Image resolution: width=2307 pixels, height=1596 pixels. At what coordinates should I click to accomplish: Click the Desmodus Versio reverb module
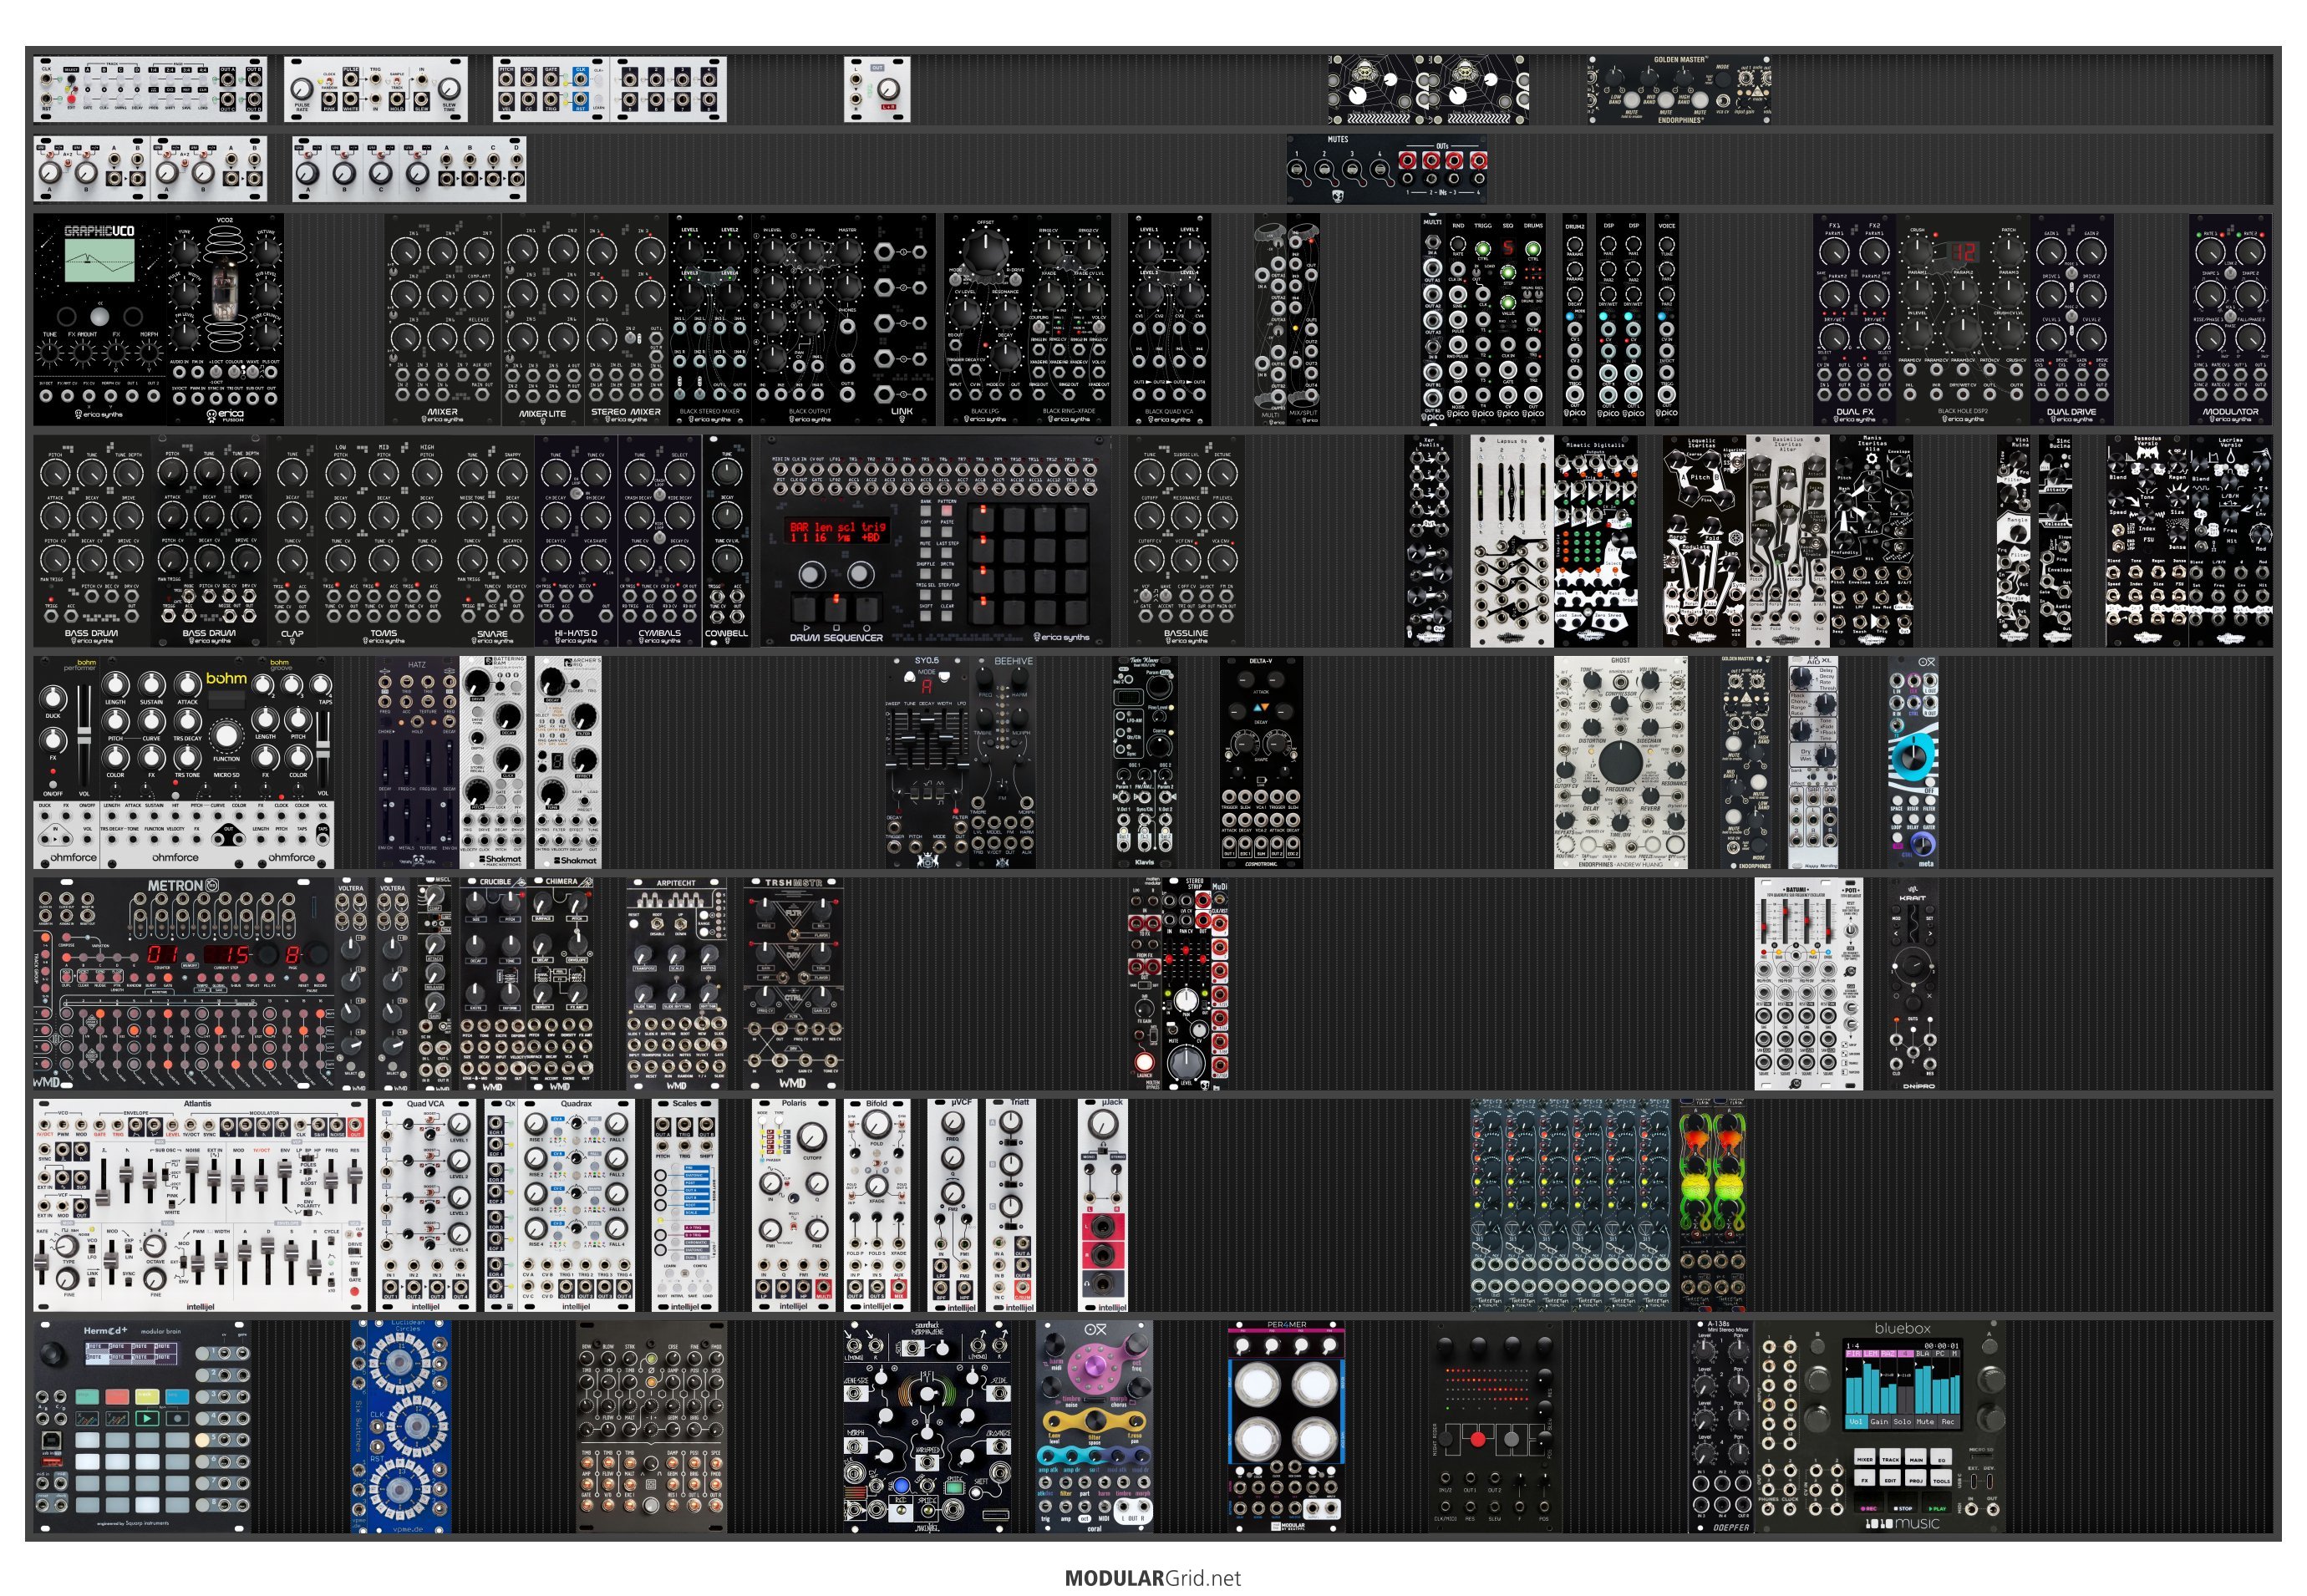coord(2147,541)
